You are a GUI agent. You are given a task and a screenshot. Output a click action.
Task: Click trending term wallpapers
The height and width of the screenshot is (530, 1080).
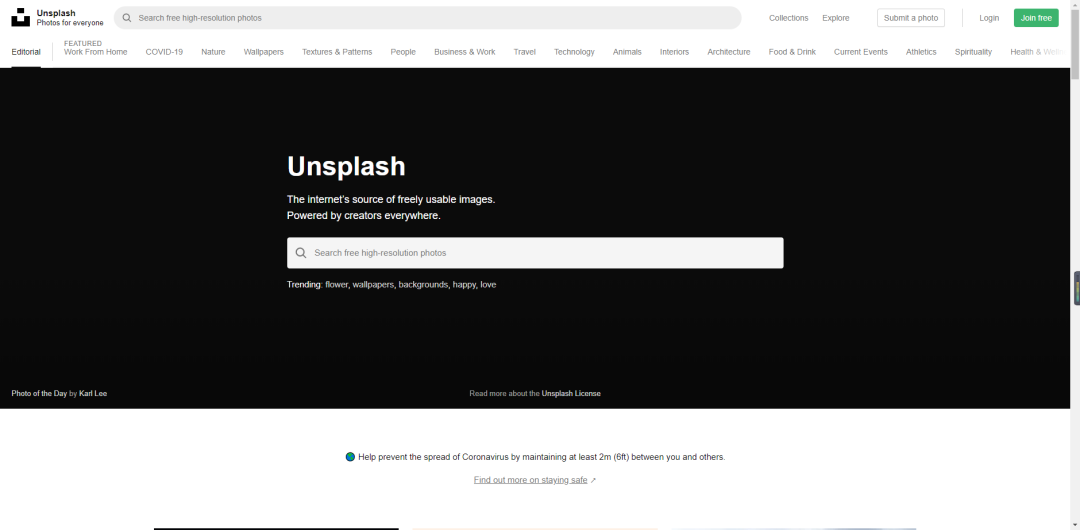coord(373,285)
